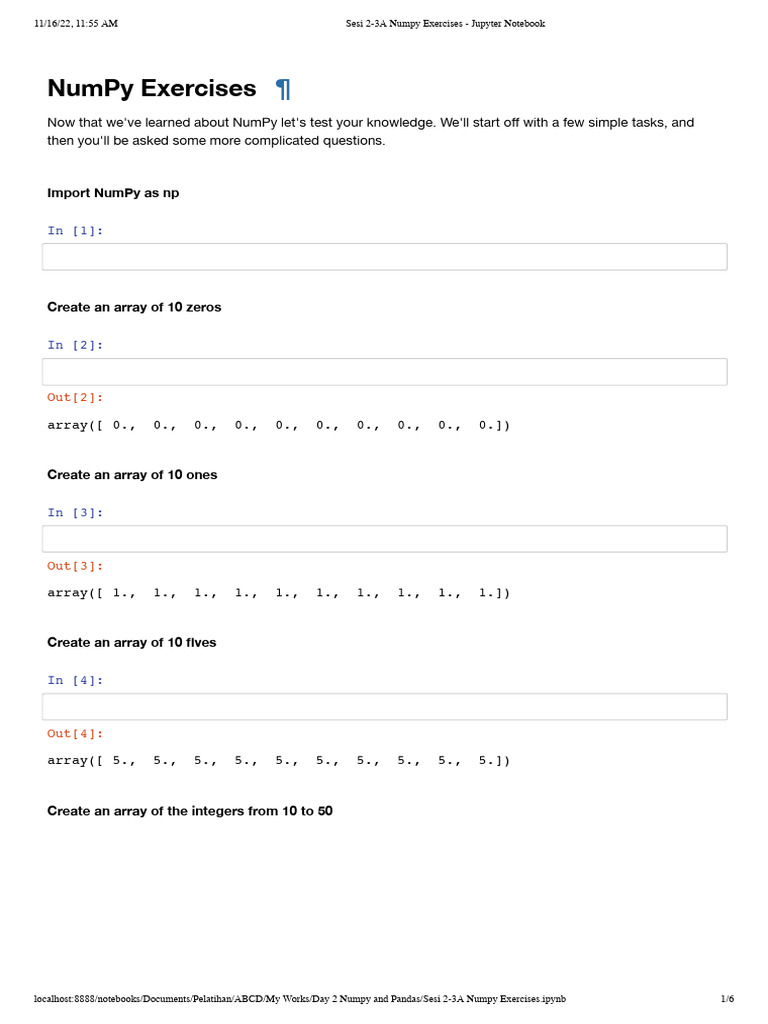Focus the In [2] code input cell
Viewport: 768px width, 1024px height.
[x=384, y=372]
